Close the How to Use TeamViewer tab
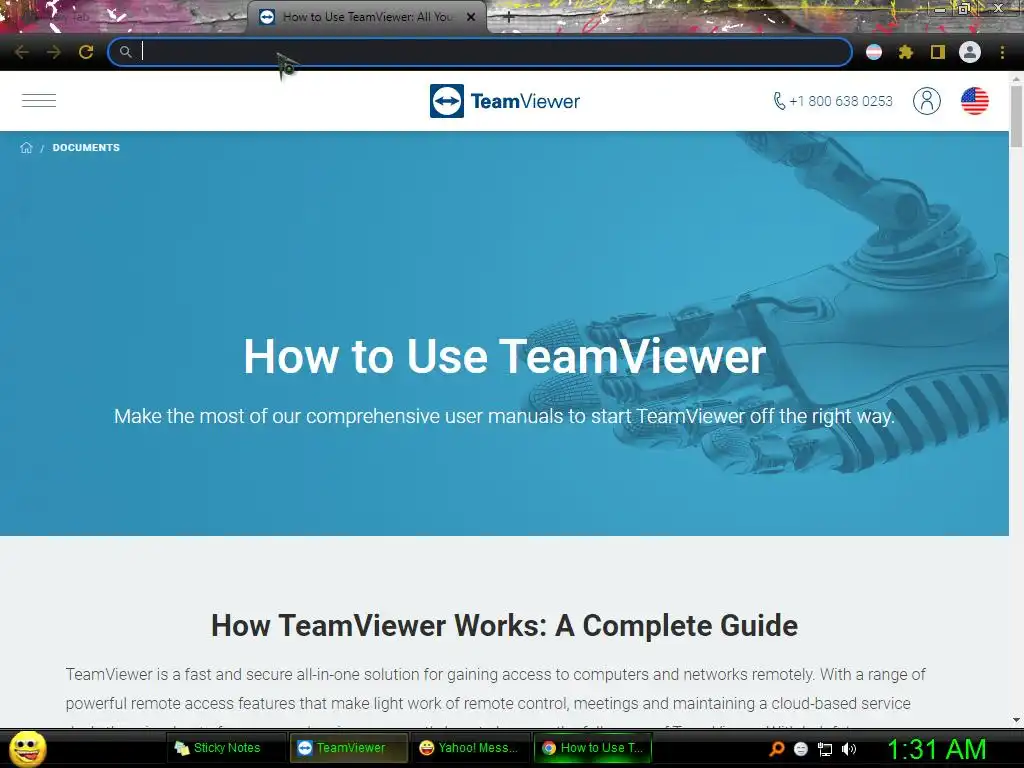1024x768 pixels. (471, 17)
